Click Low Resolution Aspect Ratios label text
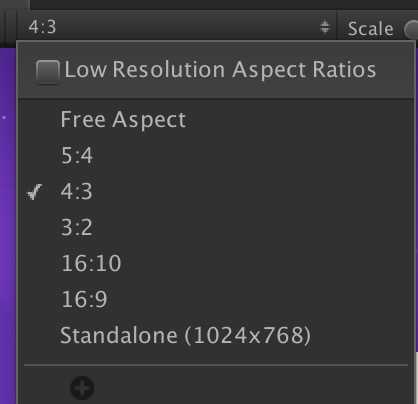Viewport: 418px width, 404px height. coord(220,70)
